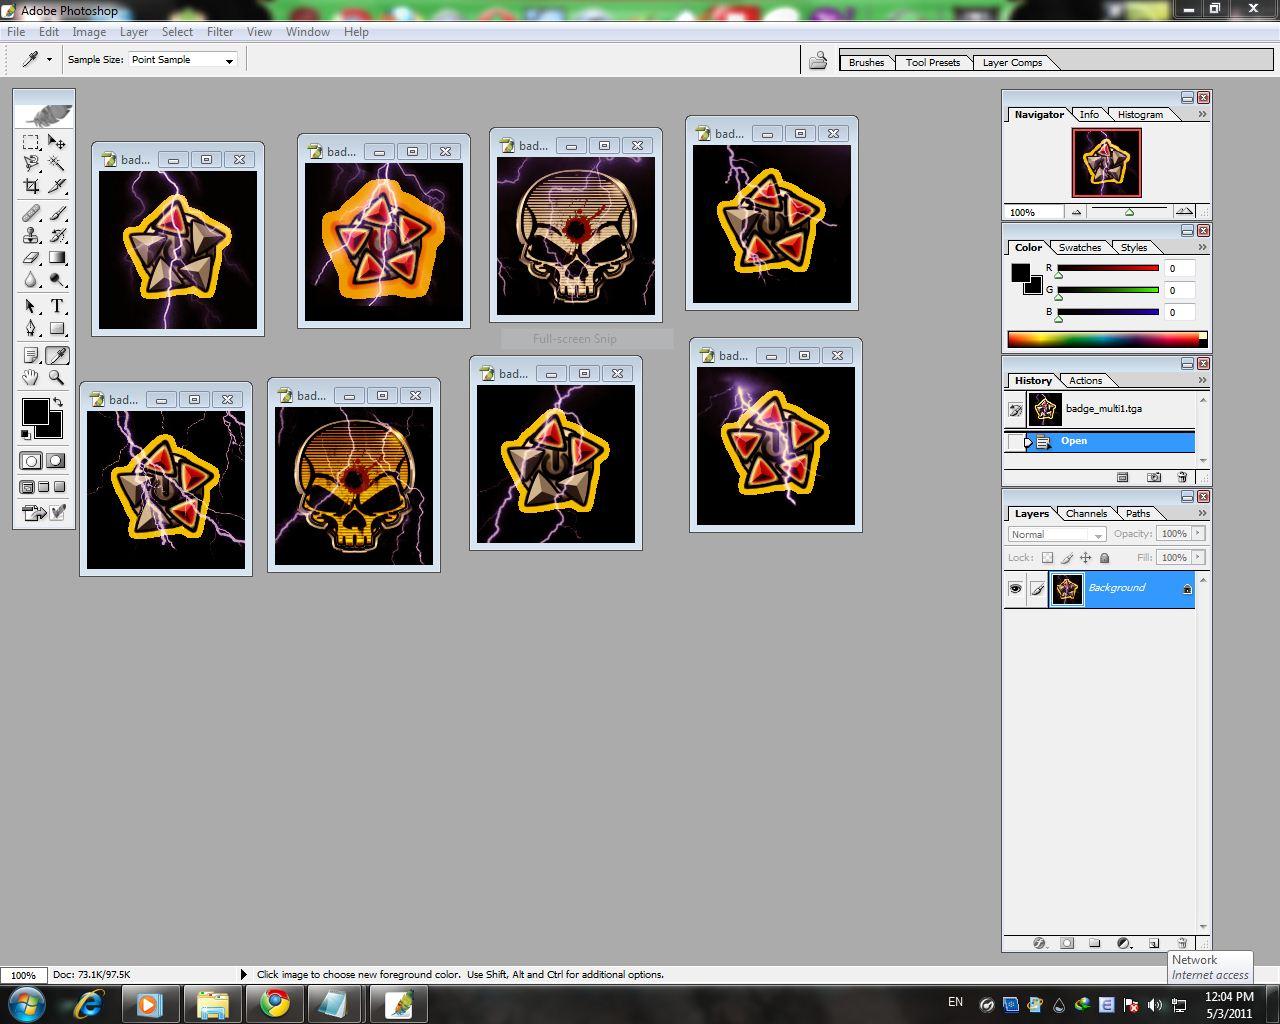
Task: Click the red R color slider
Action: point(1108,268)
